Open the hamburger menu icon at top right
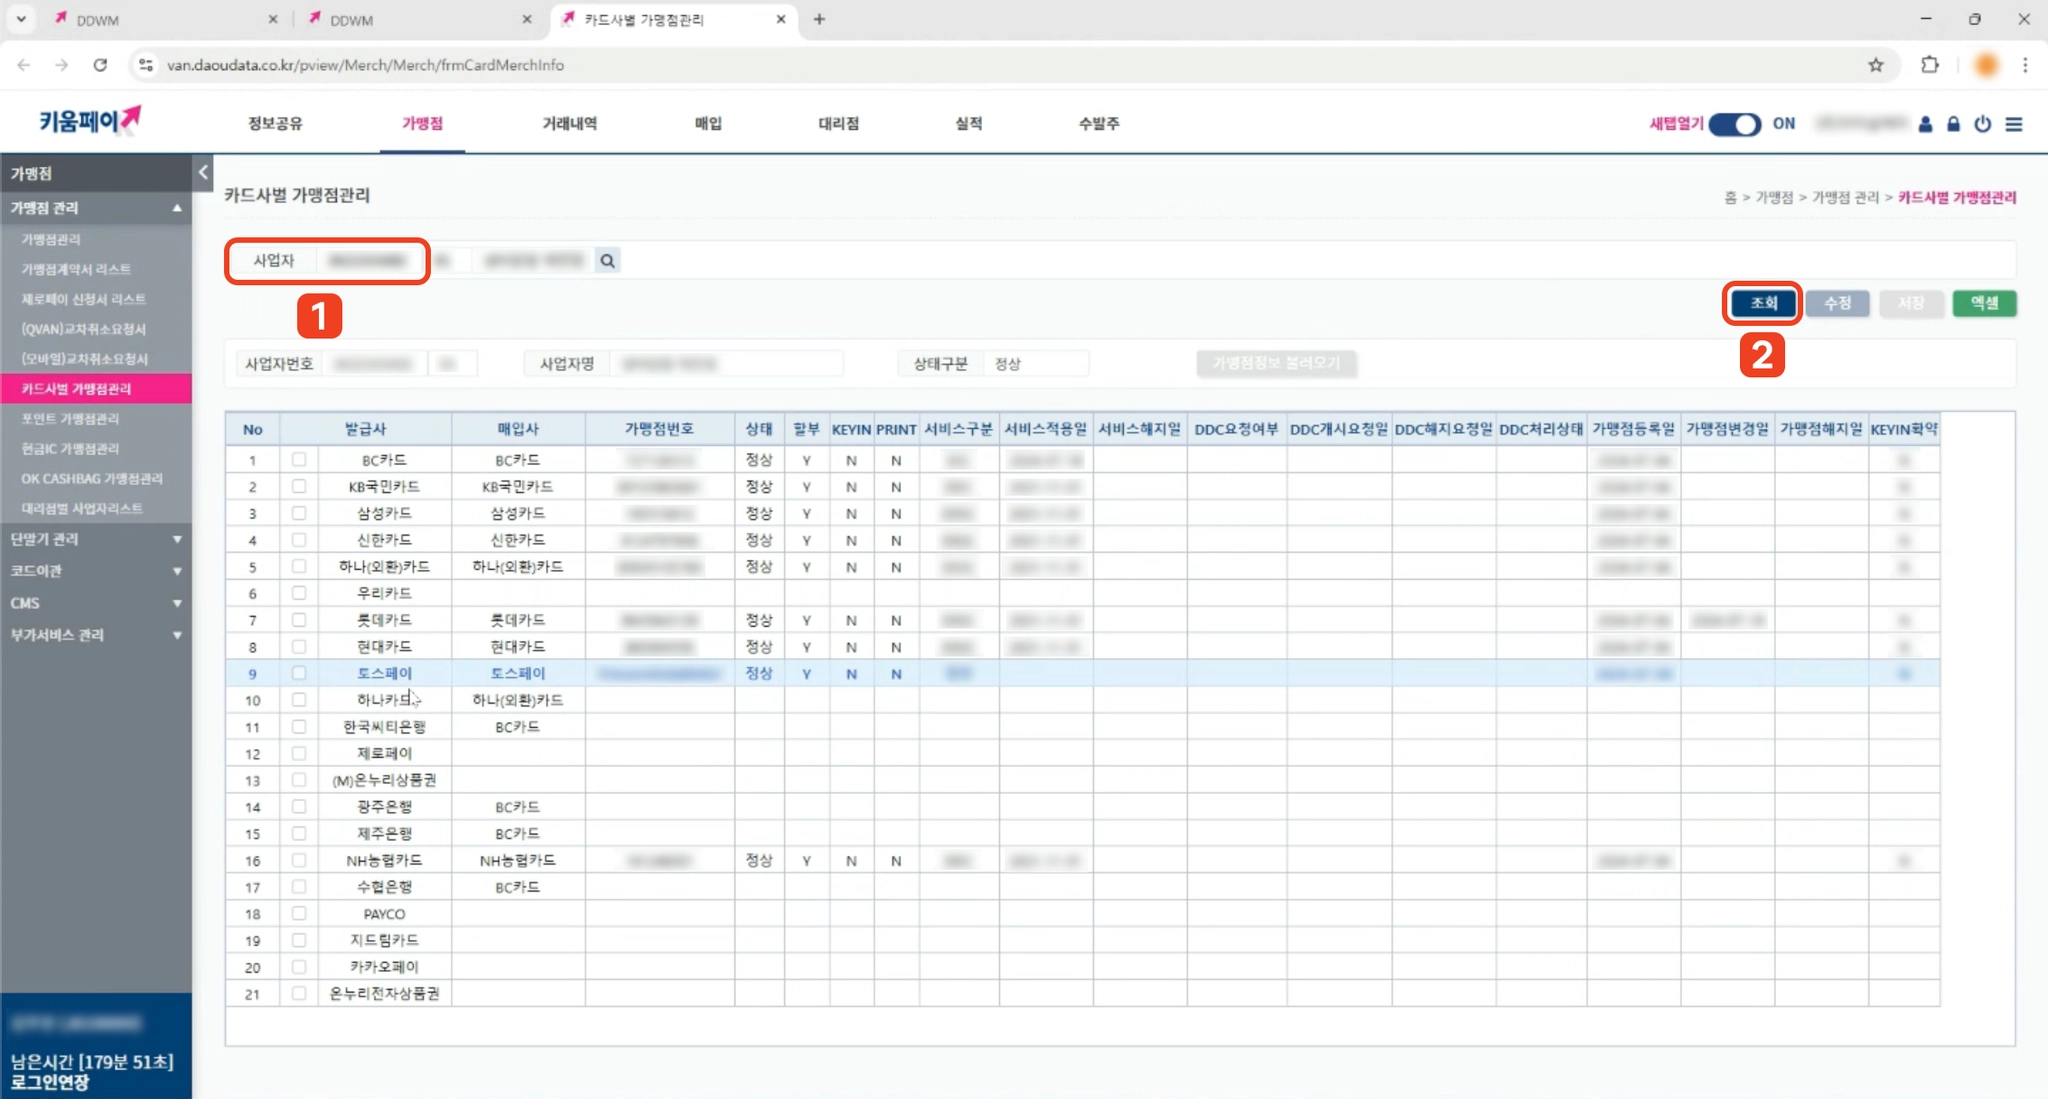The height and width of the screenshot is (1099, 2048). point(2014,124)
